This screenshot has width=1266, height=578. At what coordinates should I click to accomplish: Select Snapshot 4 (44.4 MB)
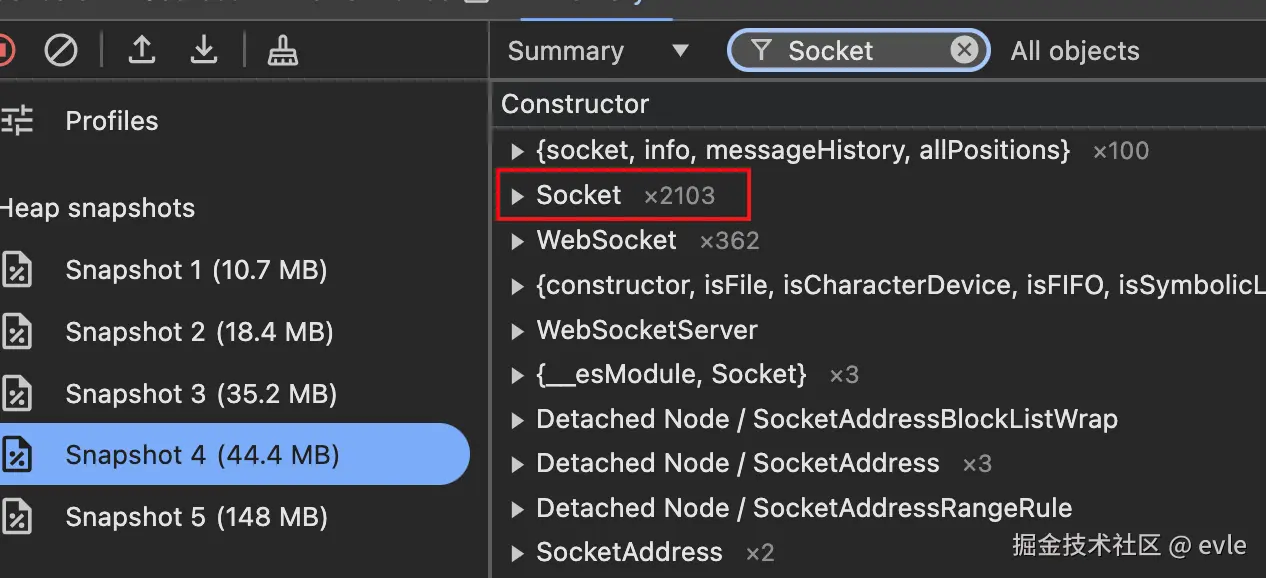[x=202, y=456]
